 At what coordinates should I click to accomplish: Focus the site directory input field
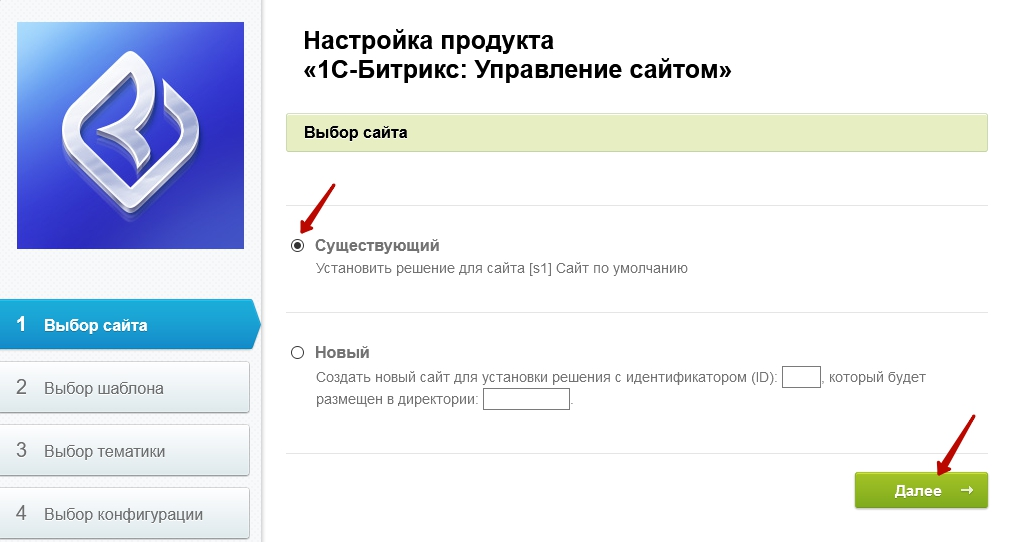click(x=526, y=399)
